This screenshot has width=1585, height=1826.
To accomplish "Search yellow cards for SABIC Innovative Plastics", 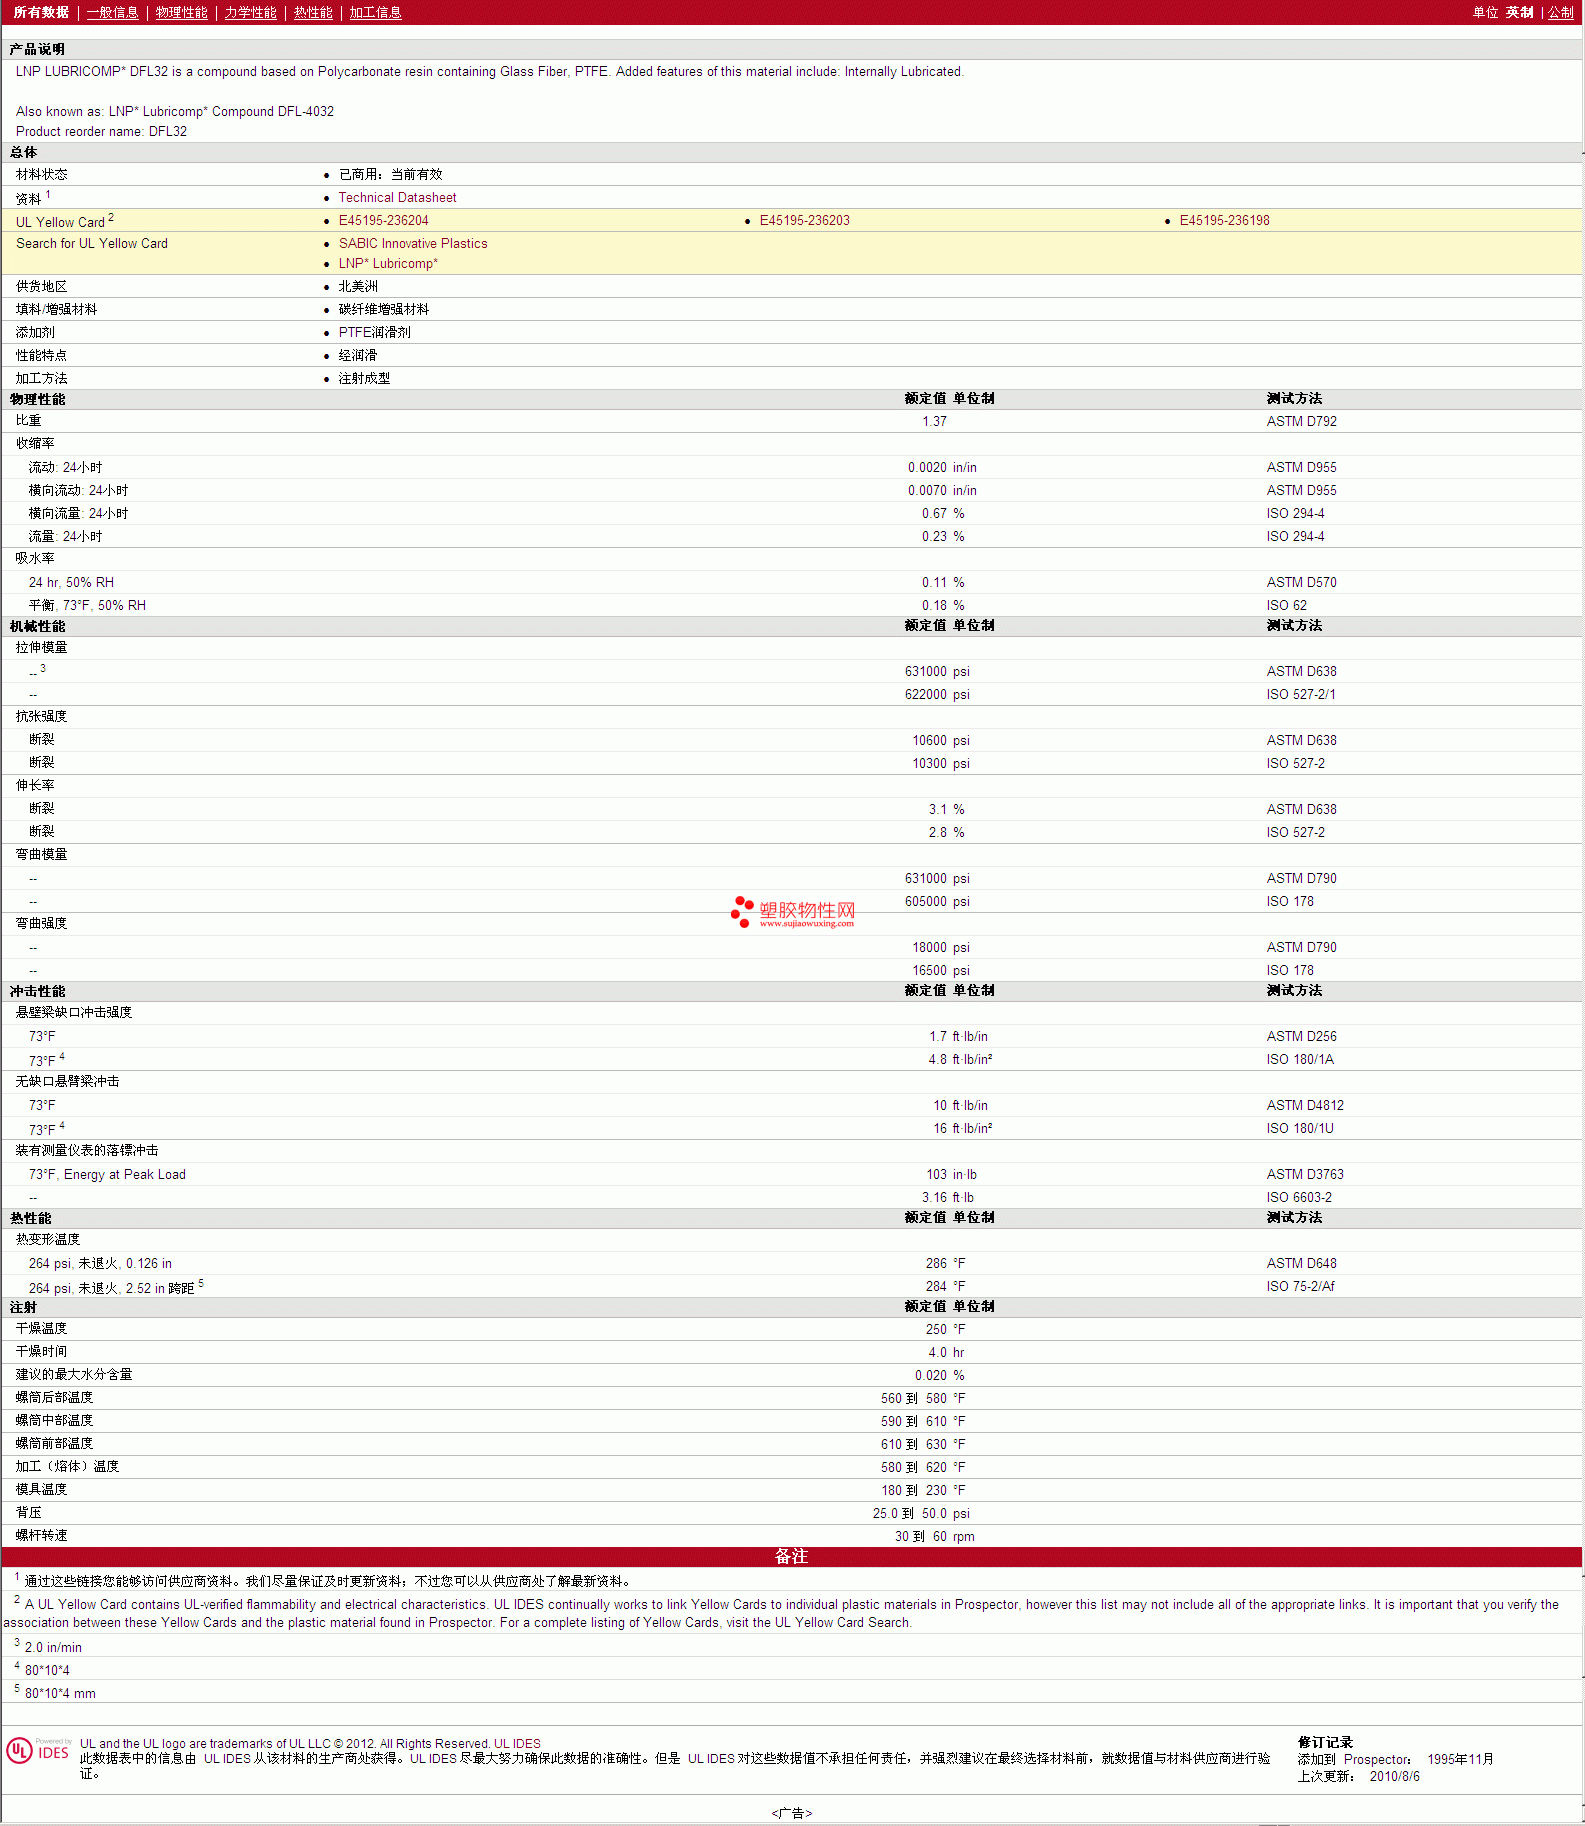I will point(413,244).
